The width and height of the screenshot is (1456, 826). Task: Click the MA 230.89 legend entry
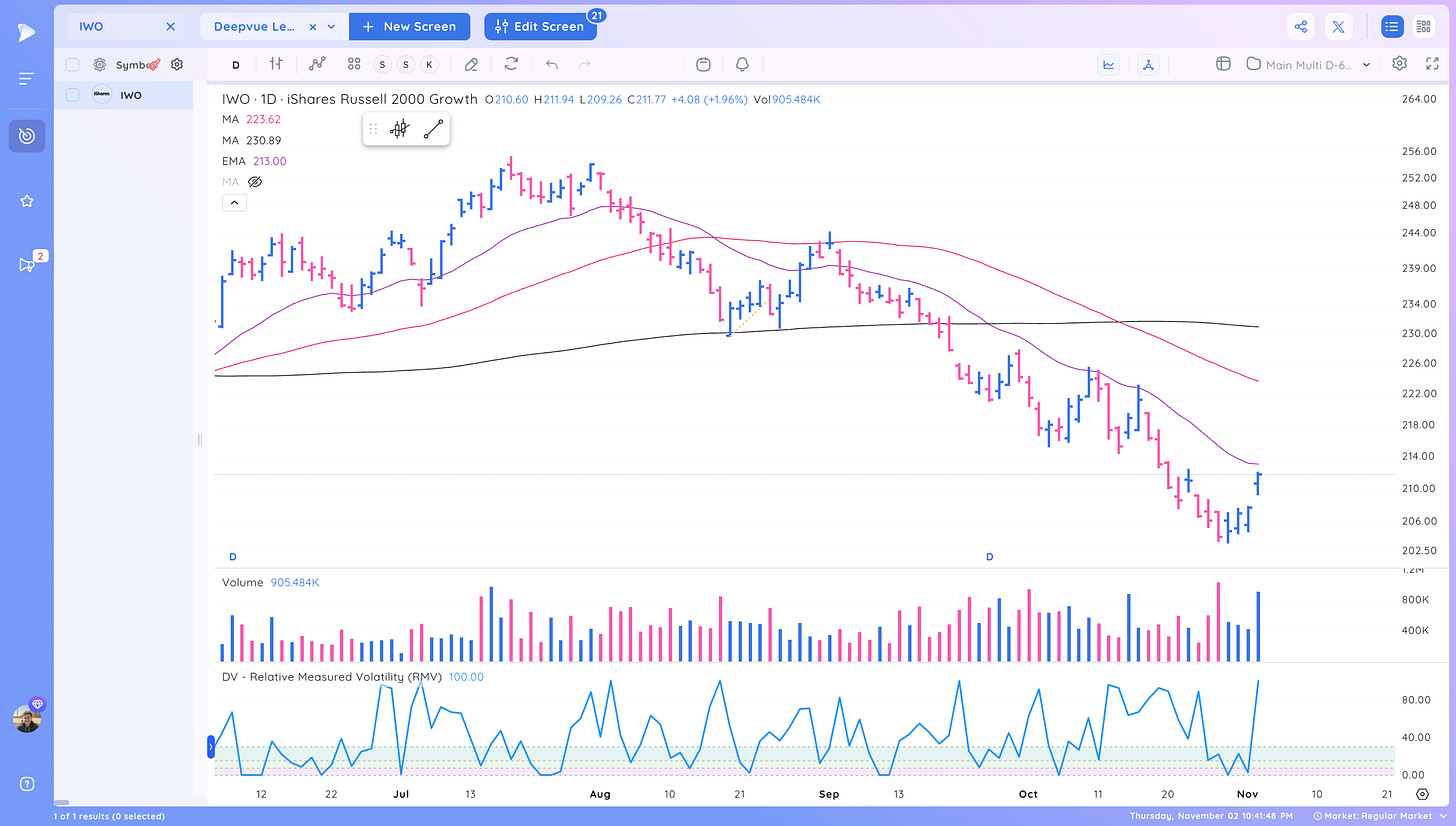(251, 140)
